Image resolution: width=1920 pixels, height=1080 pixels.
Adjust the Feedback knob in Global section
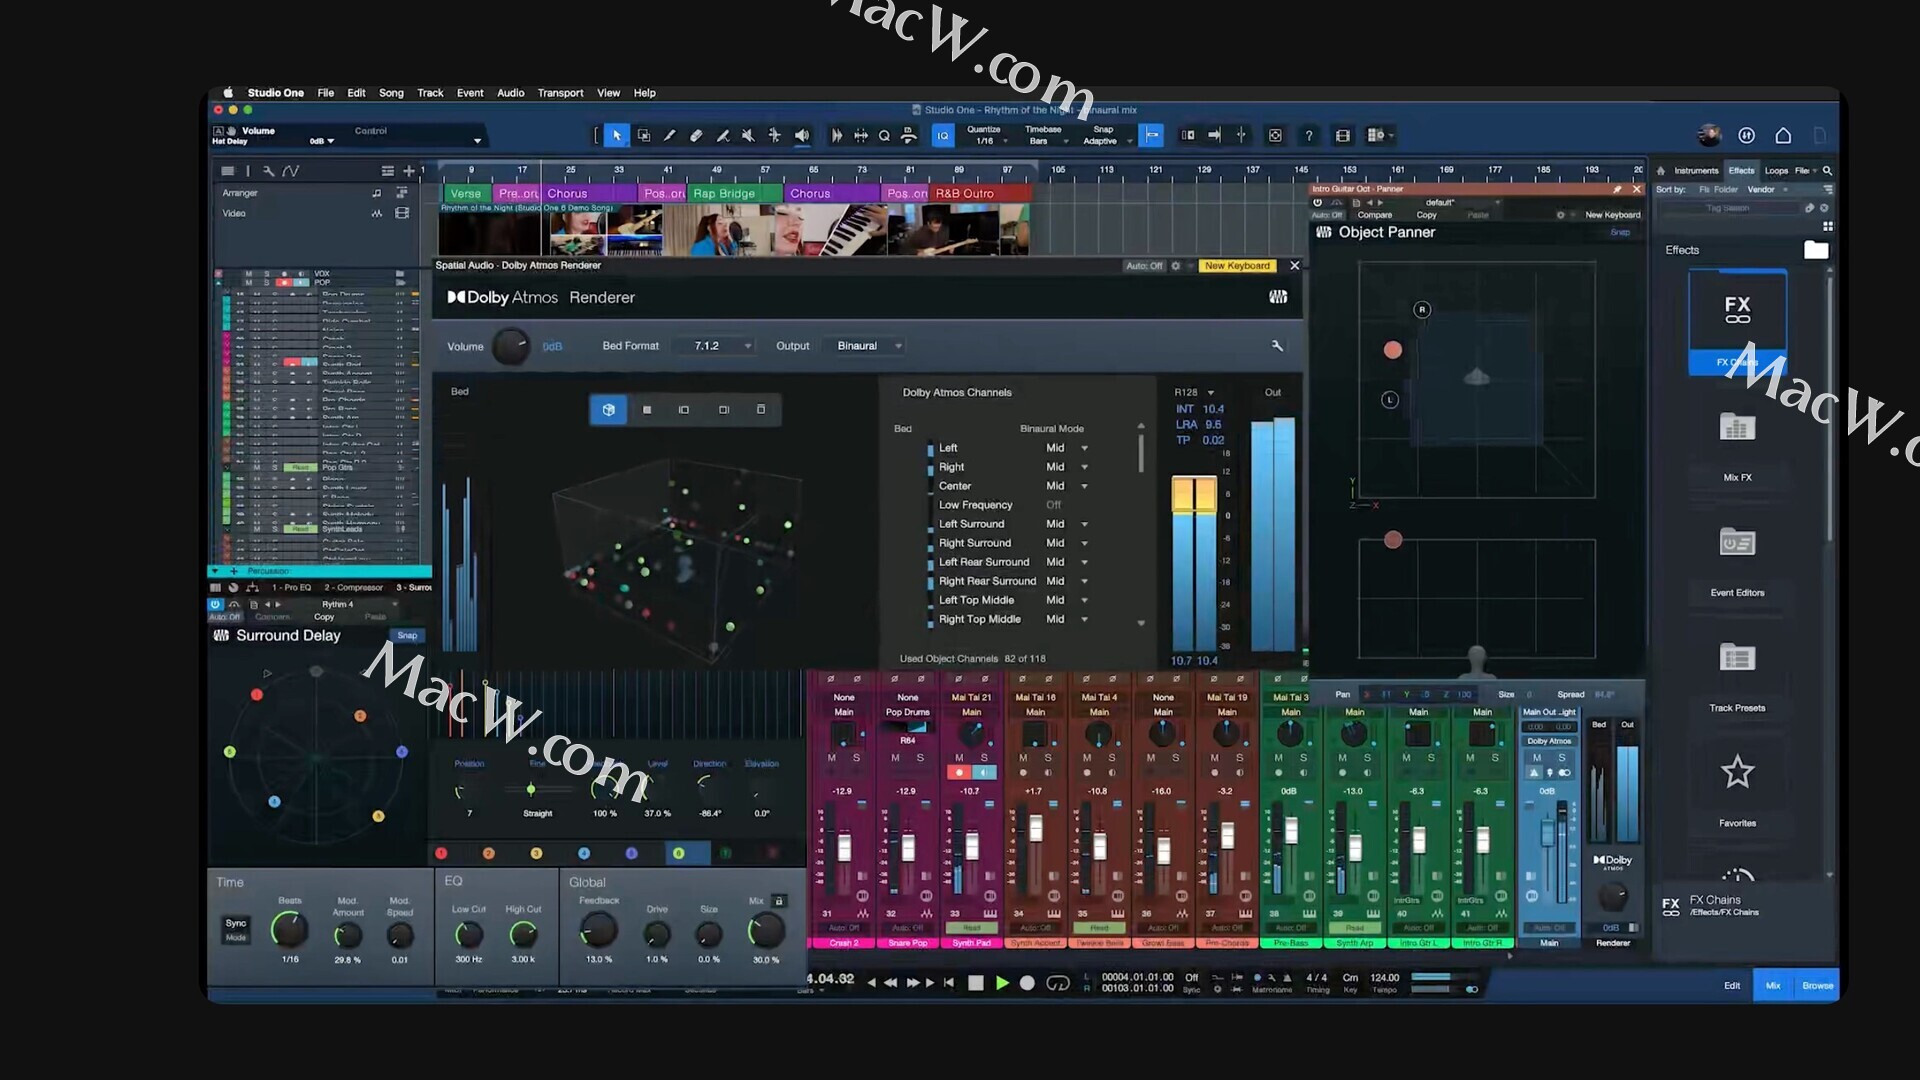(x=598, y=932)
